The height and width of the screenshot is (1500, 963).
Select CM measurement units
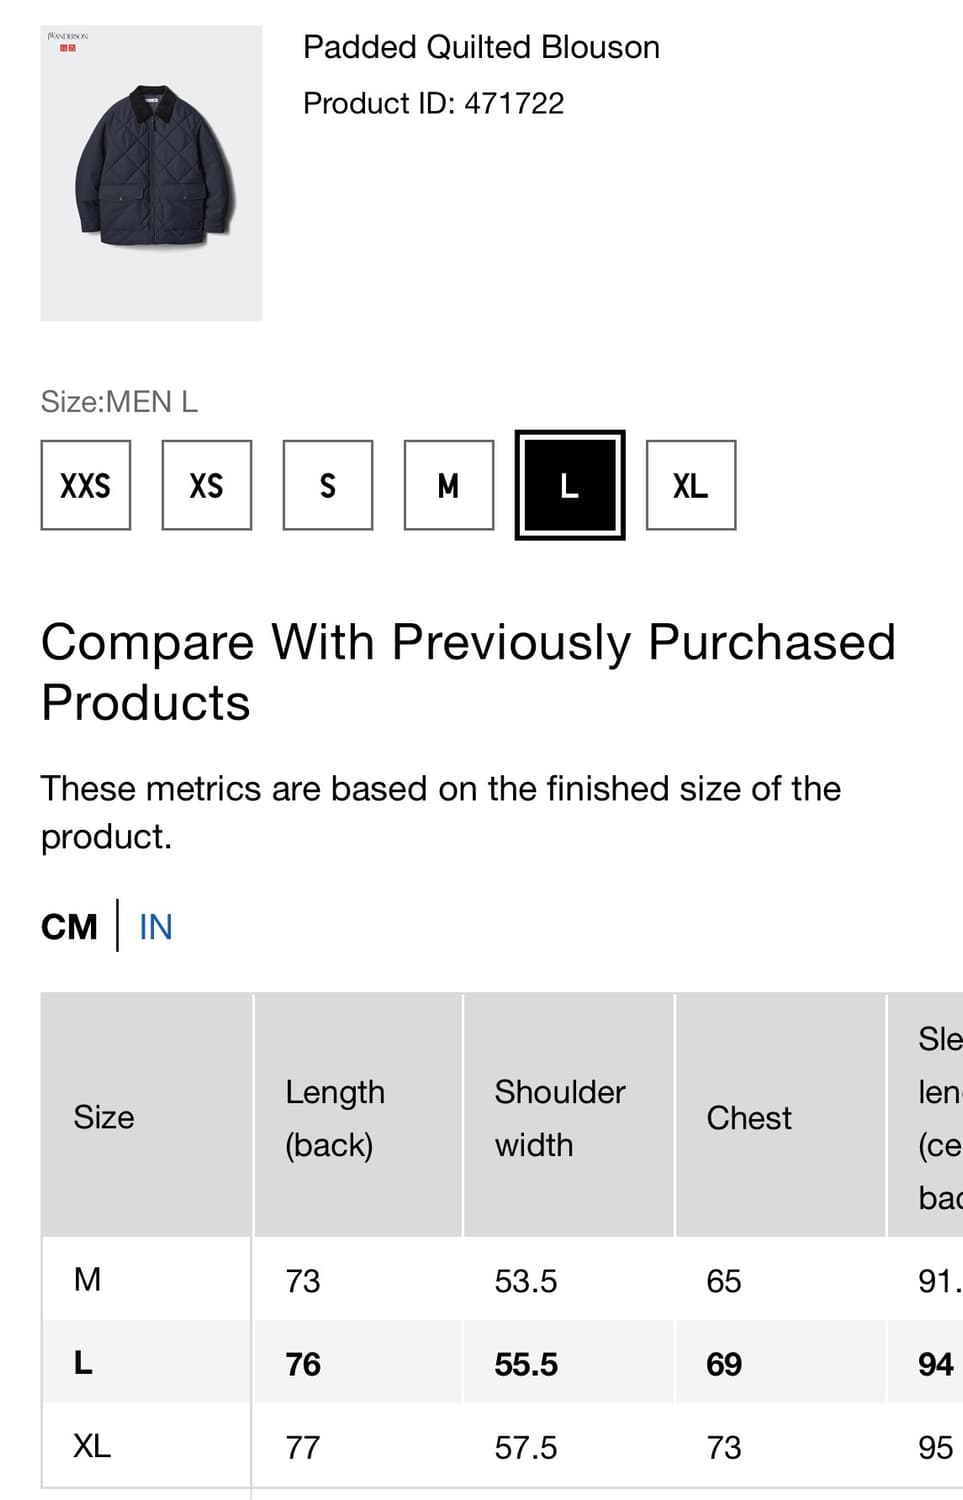coord(69,927)
